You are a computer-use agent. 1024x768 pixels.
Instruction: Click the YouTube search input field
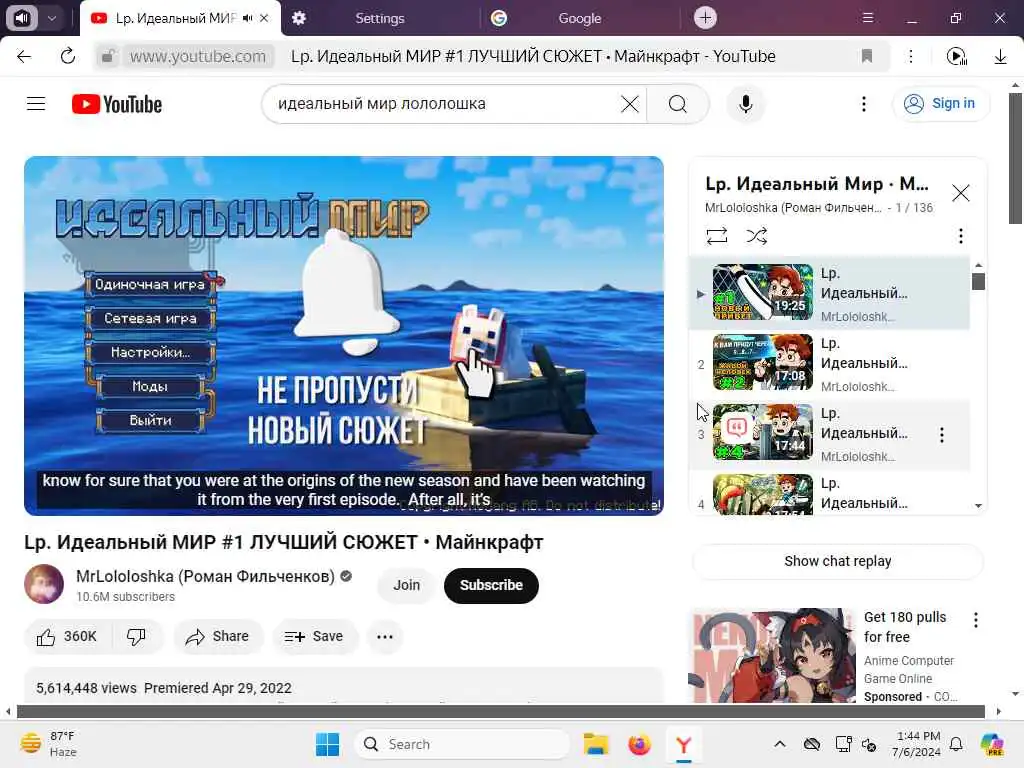tap(447, 104)
